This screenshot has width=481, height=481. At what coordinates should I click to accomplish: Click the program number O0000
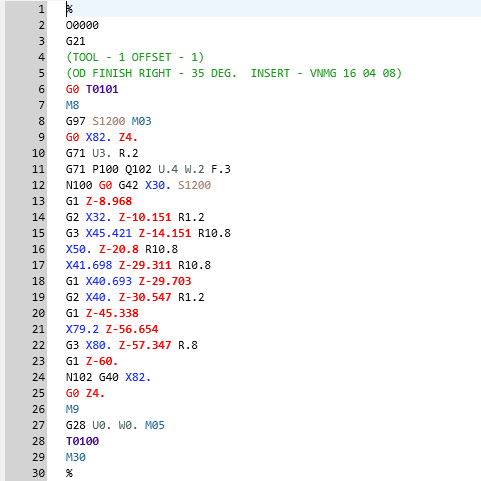coord(82,25)
